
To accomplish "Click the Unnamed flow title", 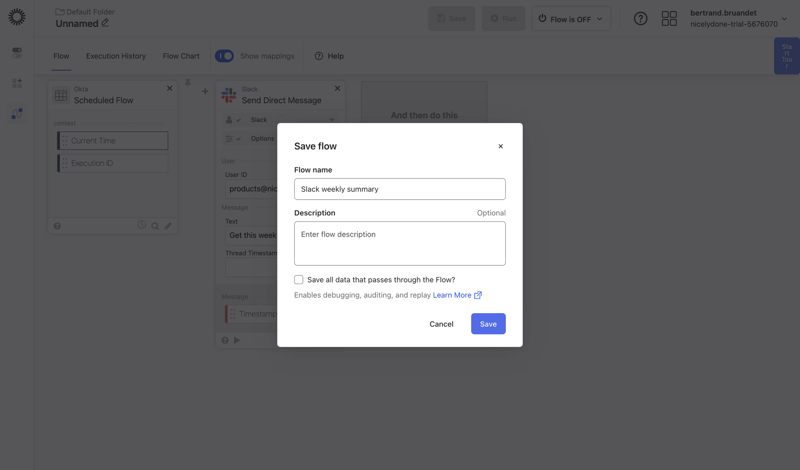I will 77,23.
